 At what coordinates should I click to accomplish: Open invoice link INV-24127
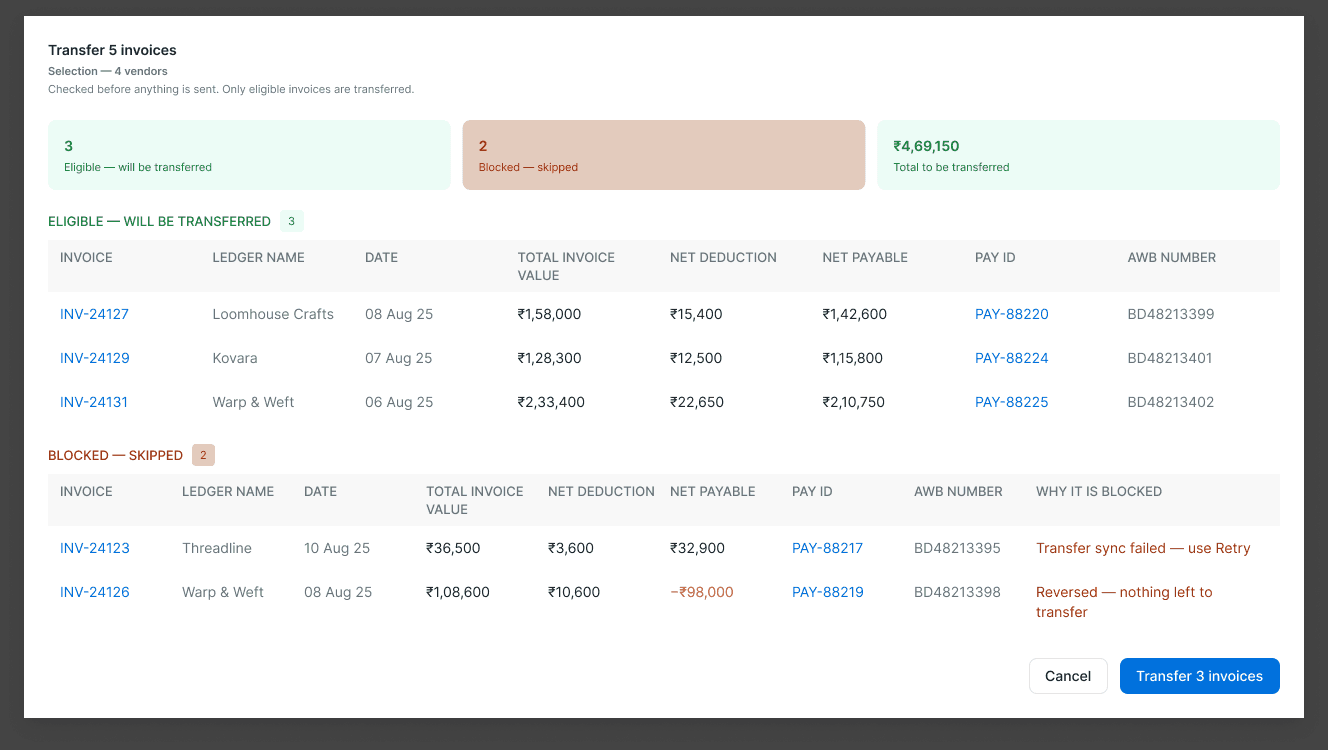tap(94, 314)
